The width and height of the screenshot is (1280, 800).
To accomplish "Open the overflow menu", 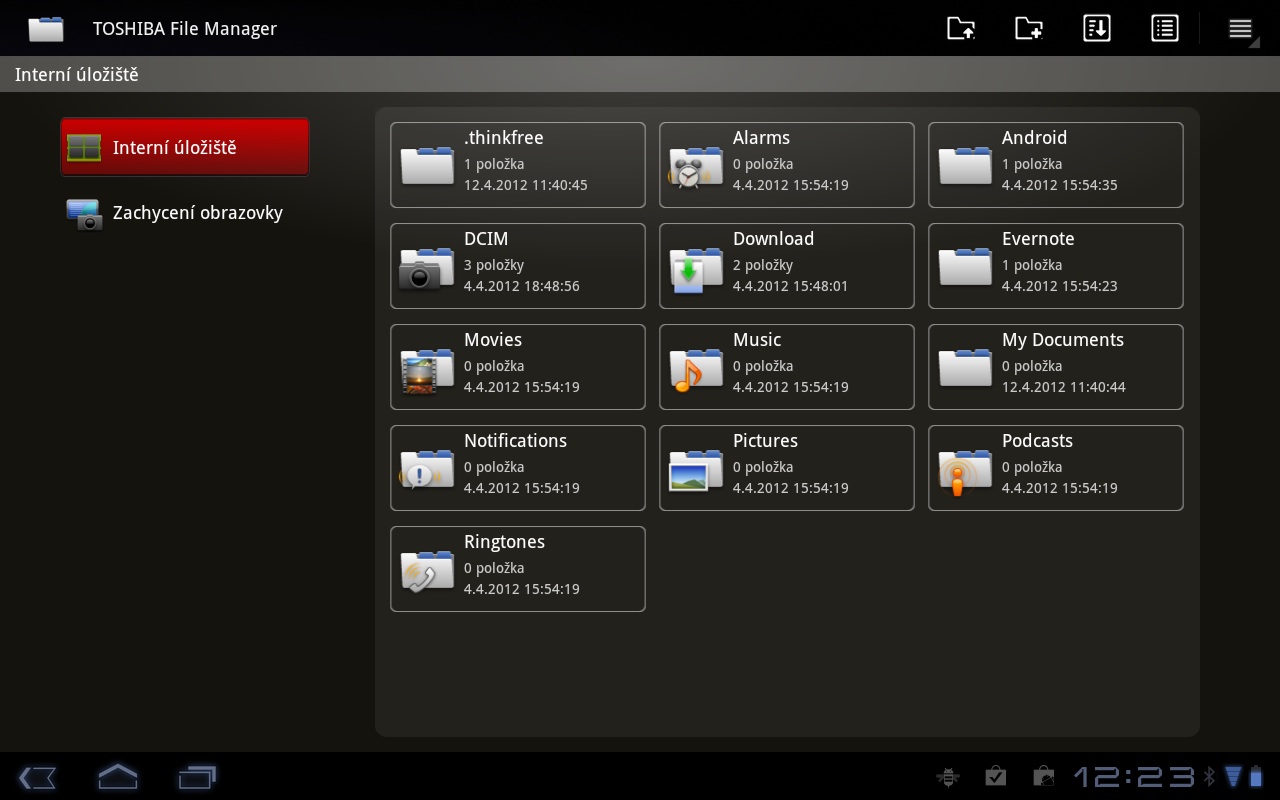I will pos(1241,29).
